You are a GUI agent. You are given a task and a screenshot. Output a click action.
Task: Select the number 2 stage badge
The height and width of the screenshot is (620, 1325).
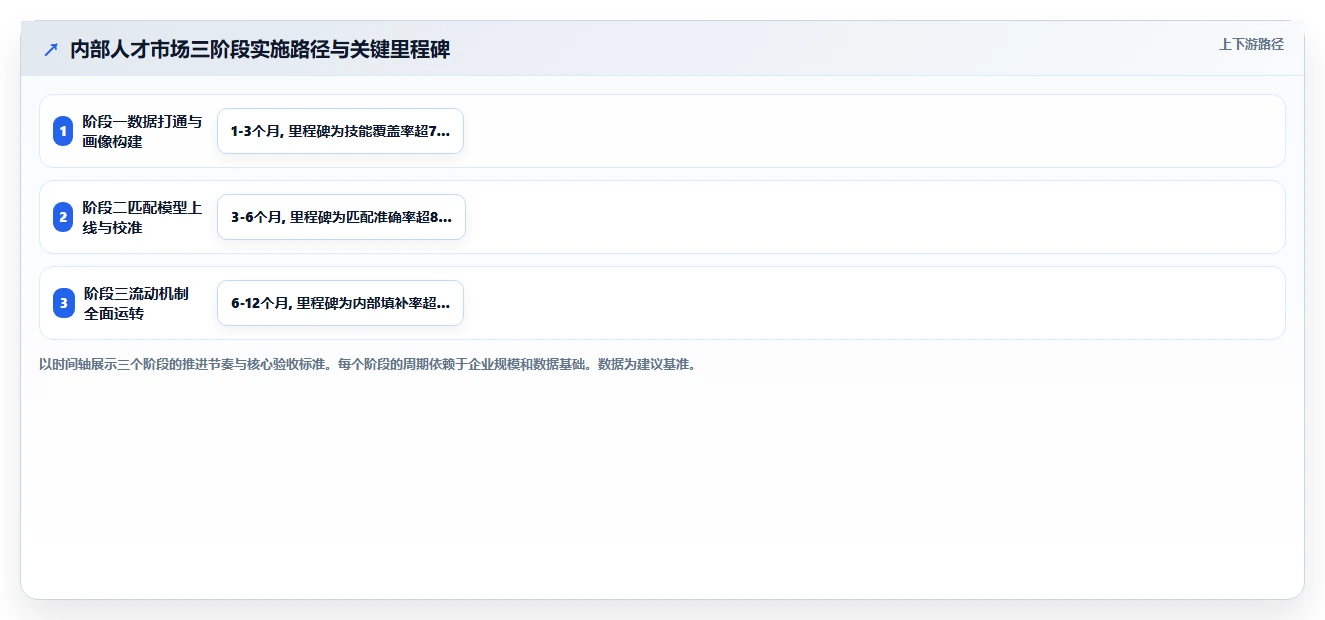pos(63,217)
